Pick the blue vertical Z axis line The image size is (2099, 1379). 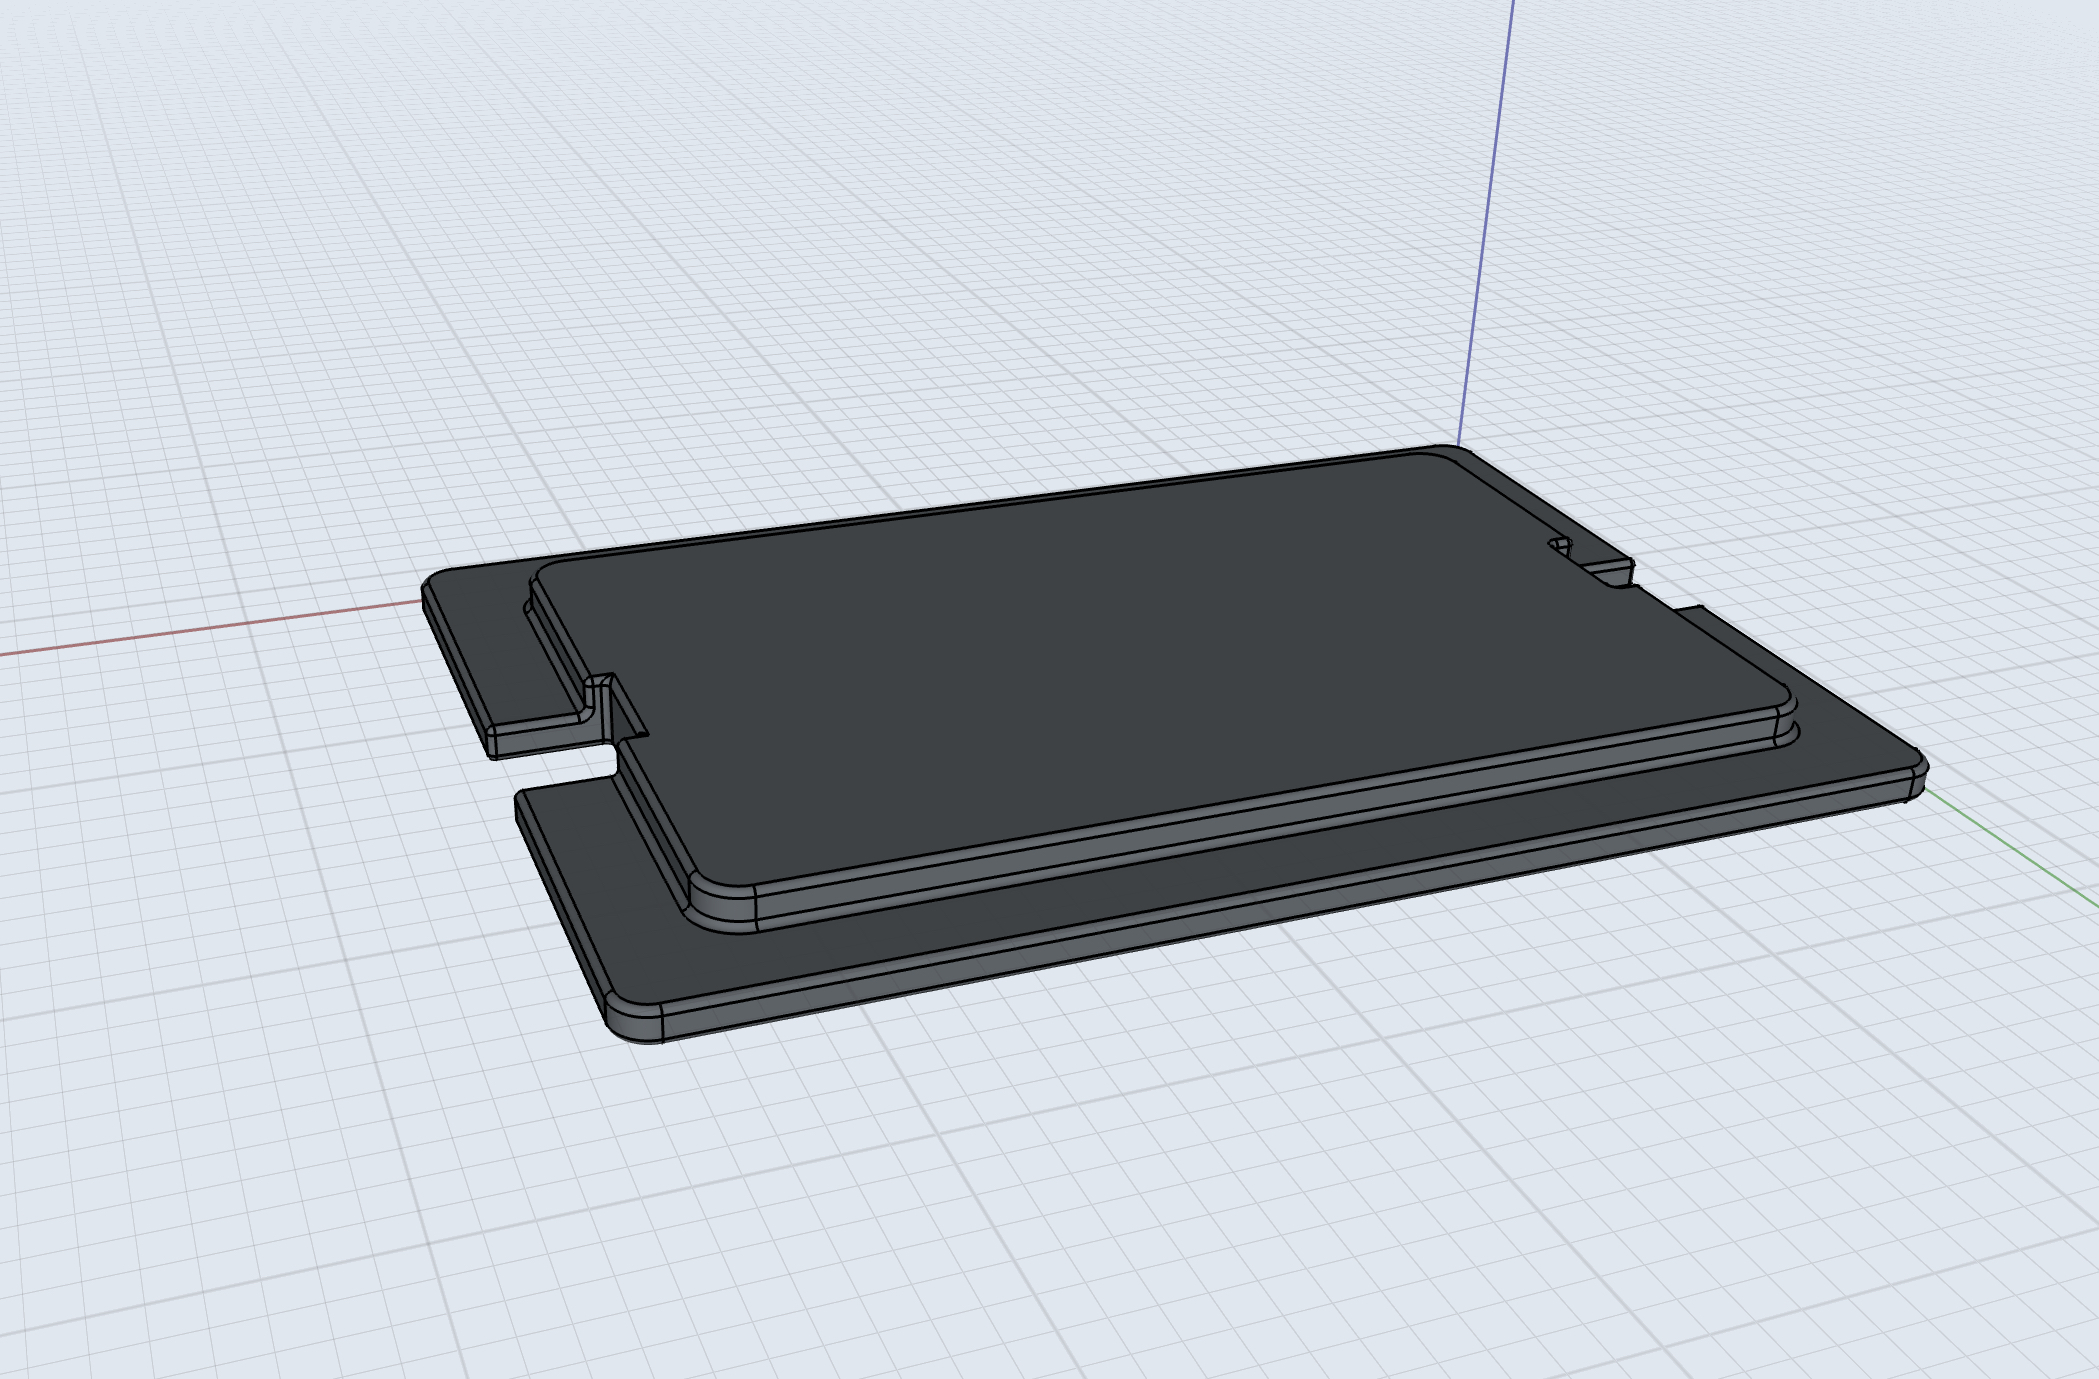click(1487, 222)
